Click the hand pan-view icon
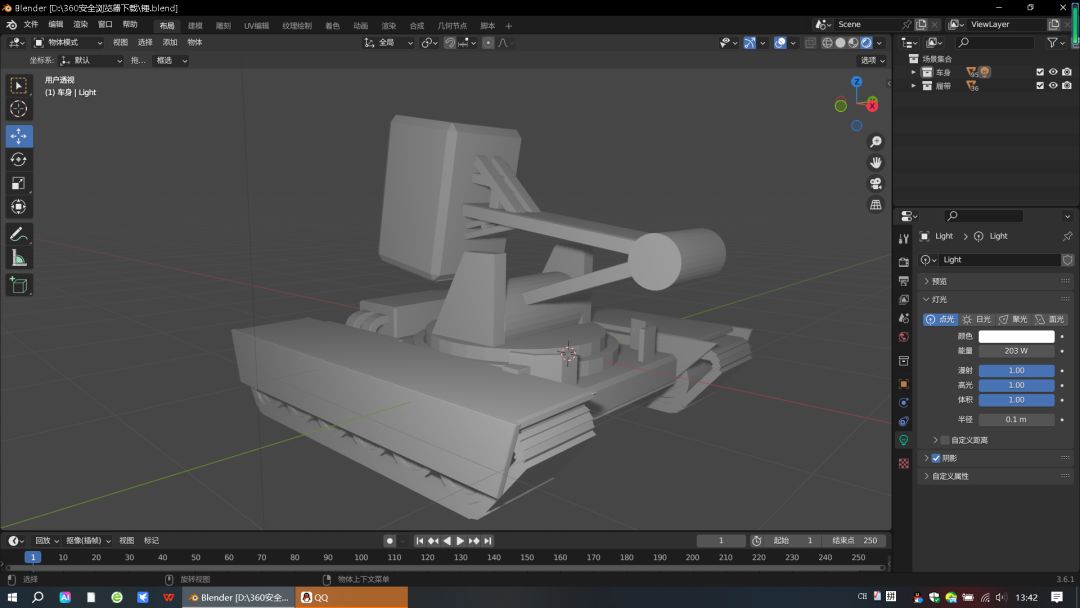This screenshot has width=1080, height=608. 875,163
